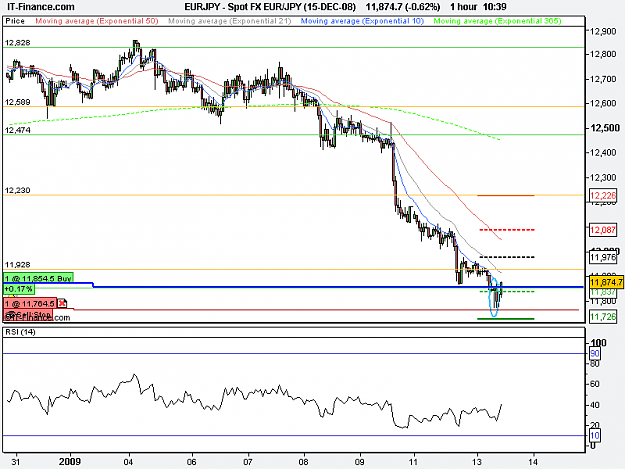Click the EURJPY - Spot FX chart title
625x469 pixels.
pyautogui.click(x=270, y=7)
